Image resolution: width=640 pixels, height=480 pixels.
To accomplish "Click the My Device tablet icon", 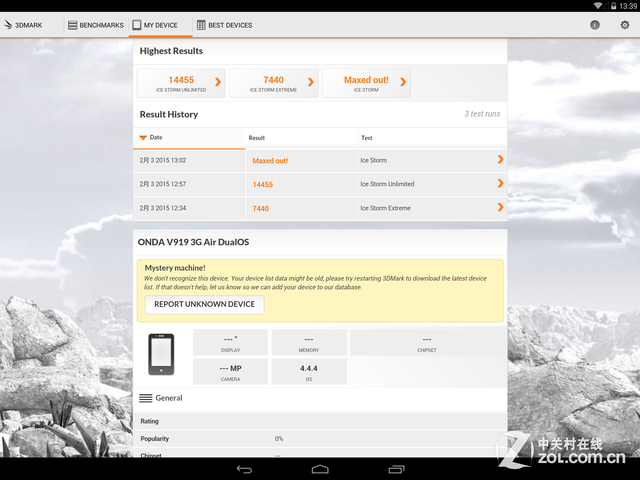I will click(x=137, y=25).
